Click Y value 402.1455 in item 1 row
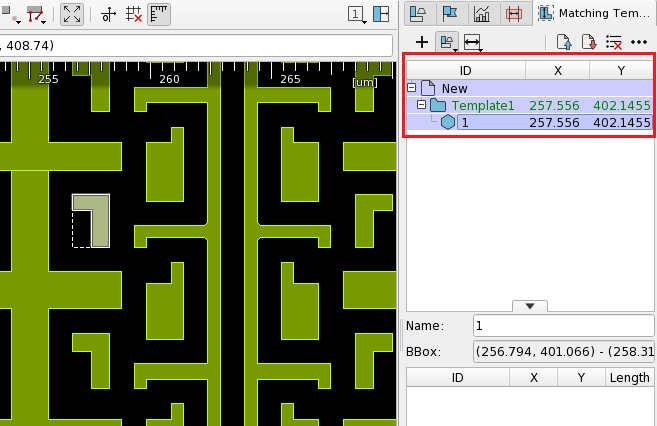 (622, 122)
